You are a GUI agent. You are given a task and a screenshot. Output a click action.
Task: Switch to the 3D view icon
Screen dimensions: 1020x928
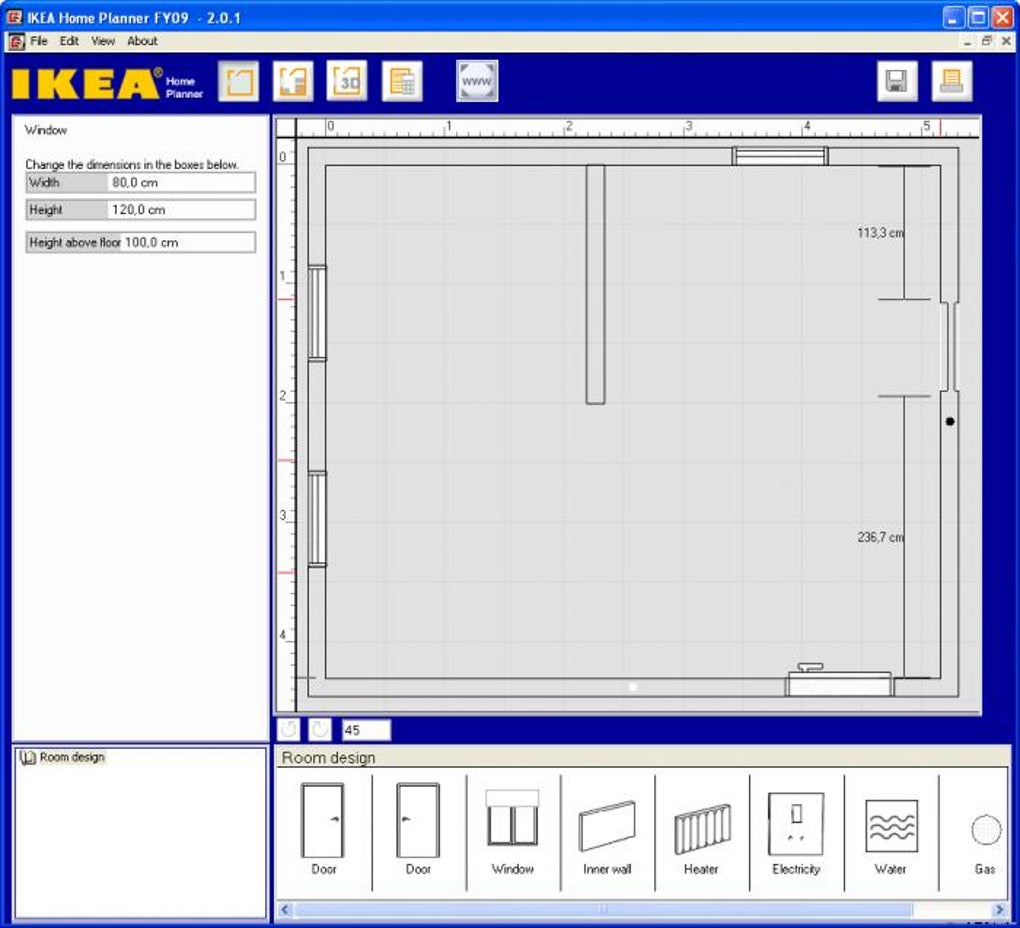(347, 81)
